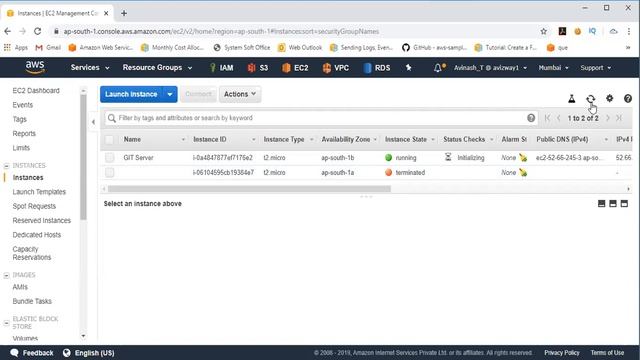Open Gmail bookmark
This screenshot has width=640, height=360.
48,48
